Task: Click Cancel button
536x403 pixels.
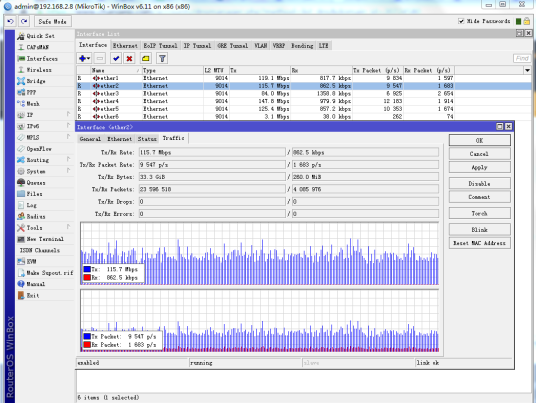Action: [480, 154]
